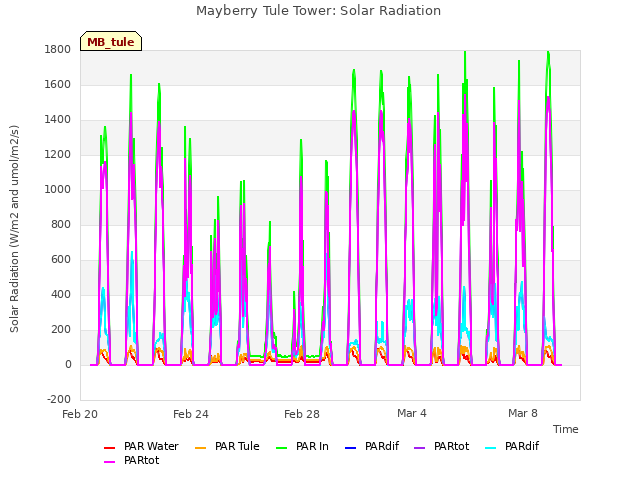Click the 1600 y-axis tick label
Viewport: 640px width, 480px height.
click(58, 85)
